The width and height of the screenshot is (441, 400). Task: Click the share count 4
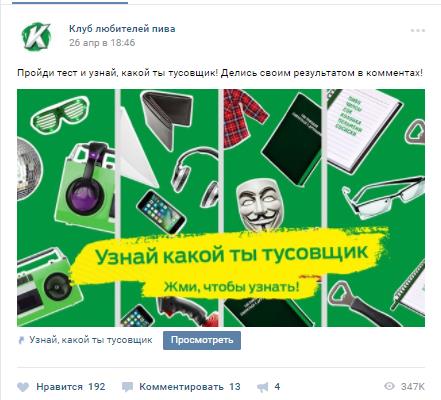coord(277,387)
